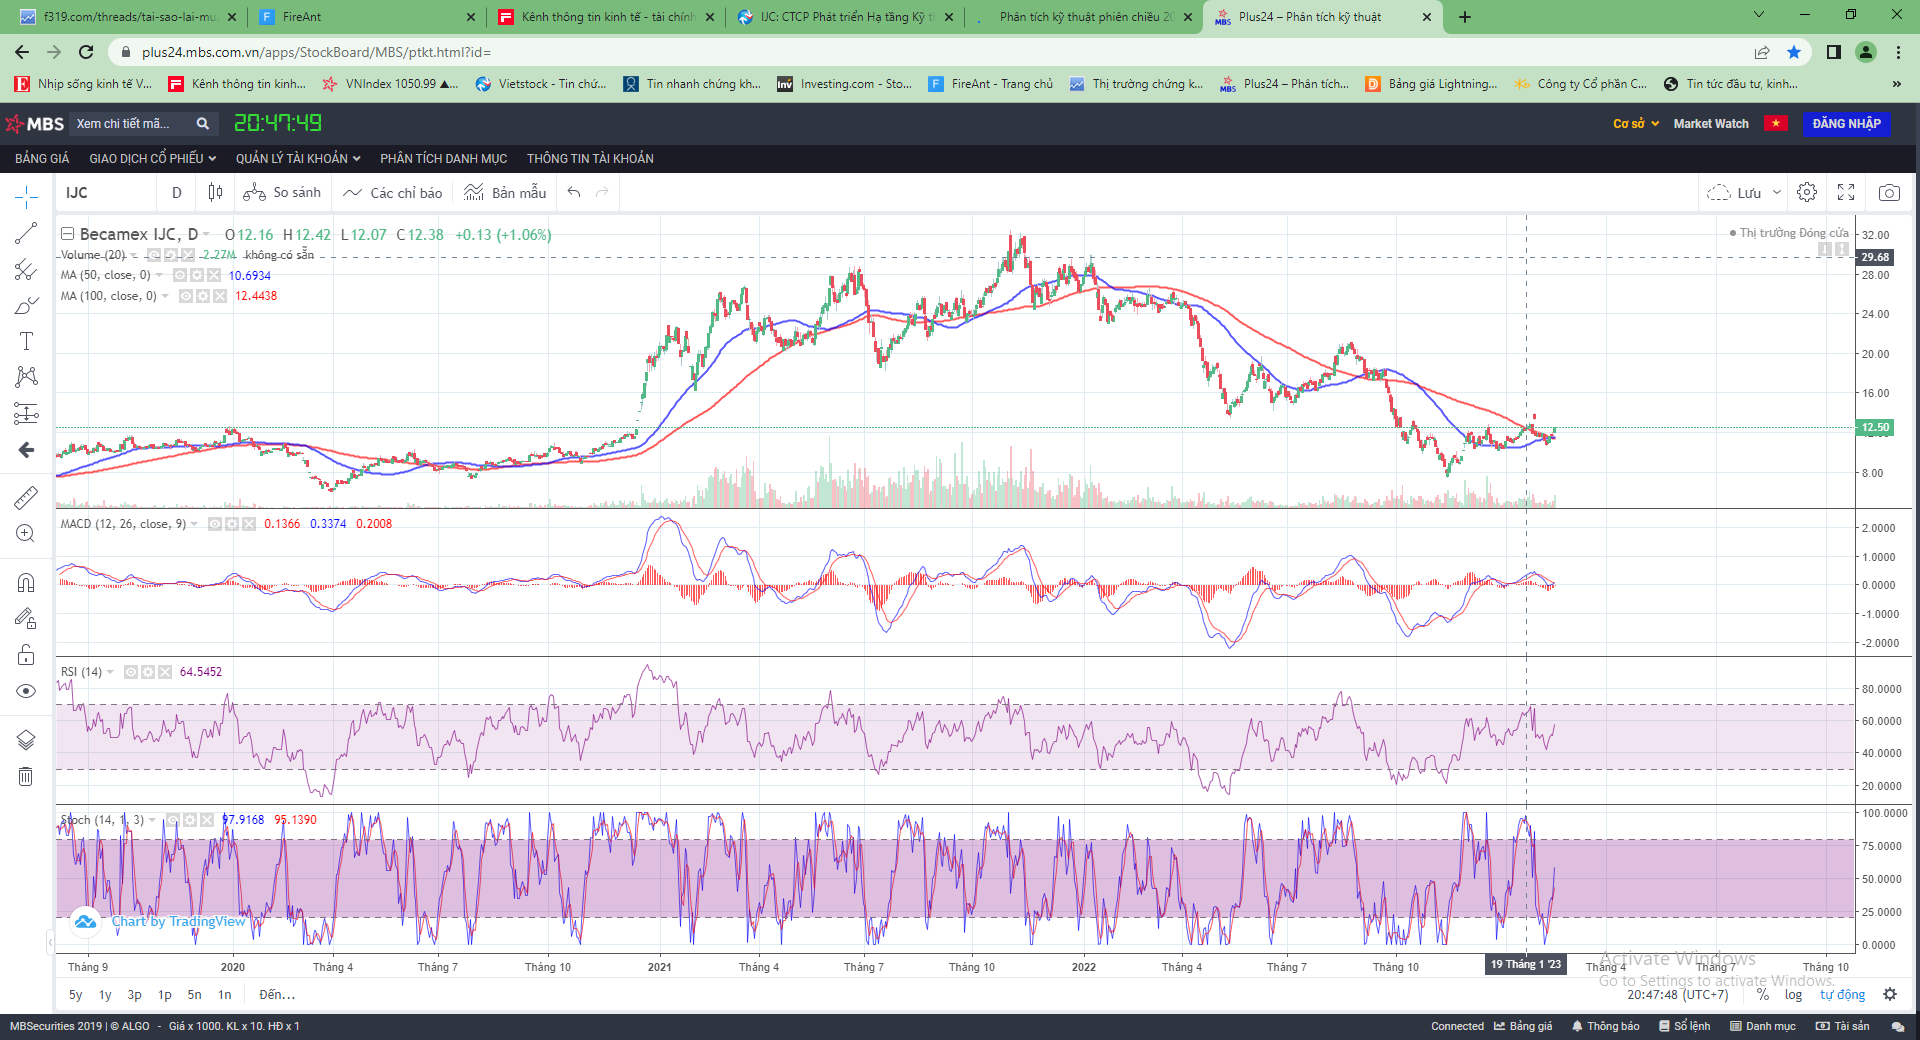1920x1040 pixels.
Task: Open the Market Watch link
Action: [x=1711, y=124]
